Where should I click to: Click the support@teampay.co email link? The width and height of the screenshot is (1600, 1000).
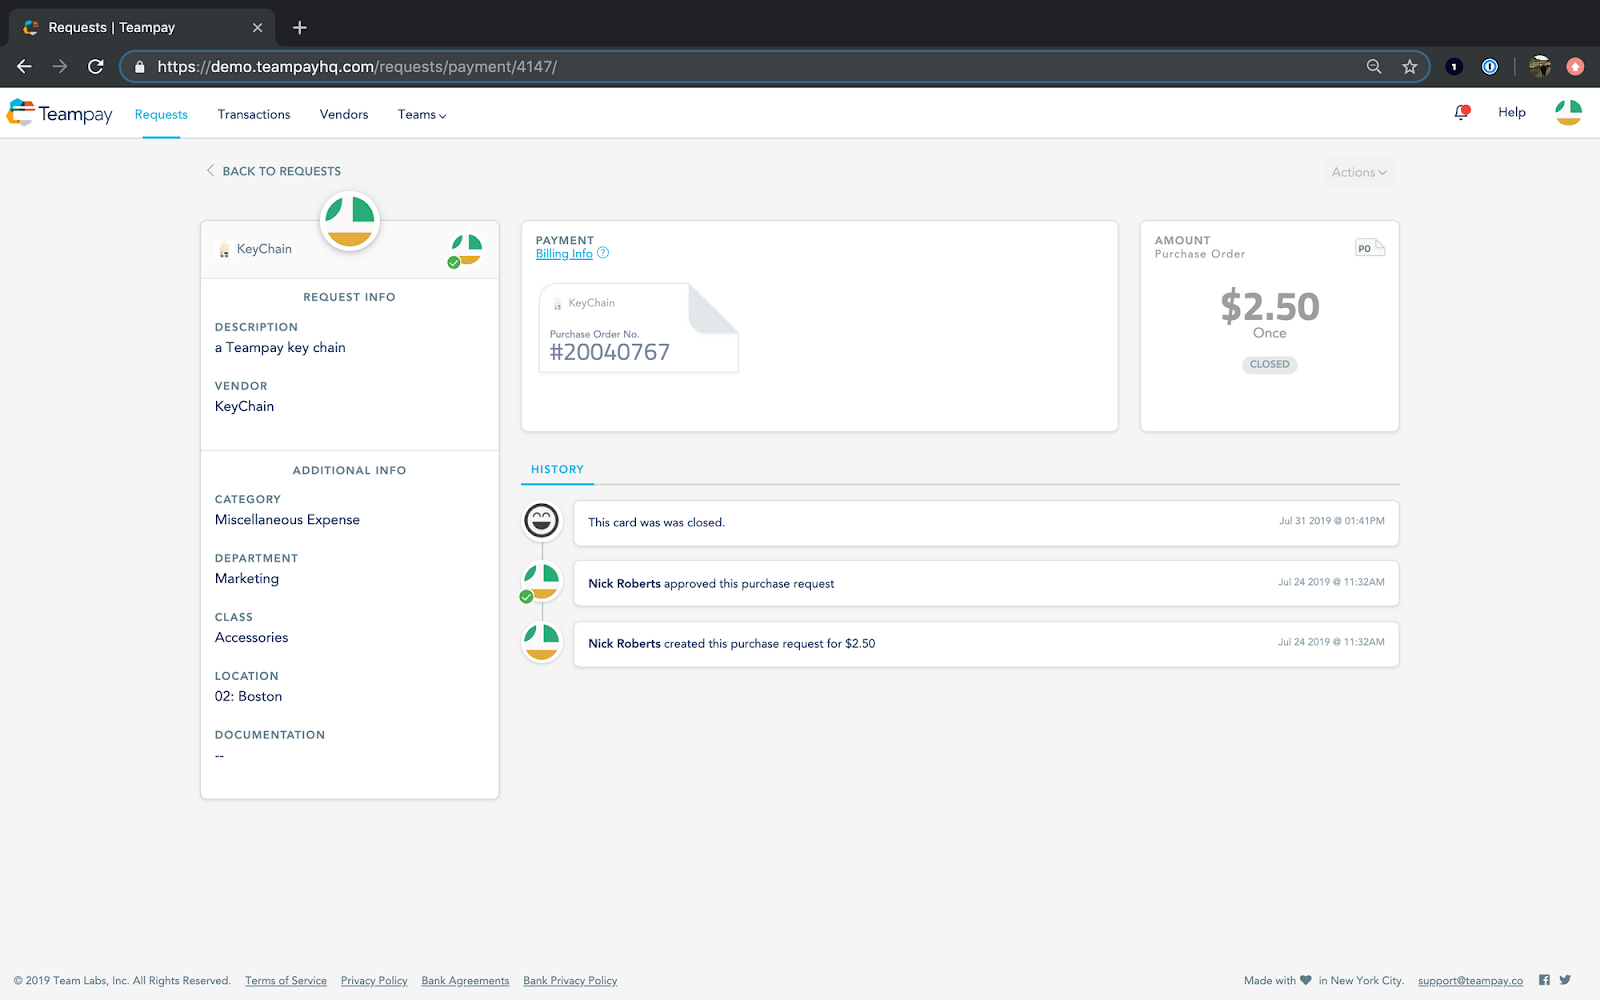(x=1470, y=981)
